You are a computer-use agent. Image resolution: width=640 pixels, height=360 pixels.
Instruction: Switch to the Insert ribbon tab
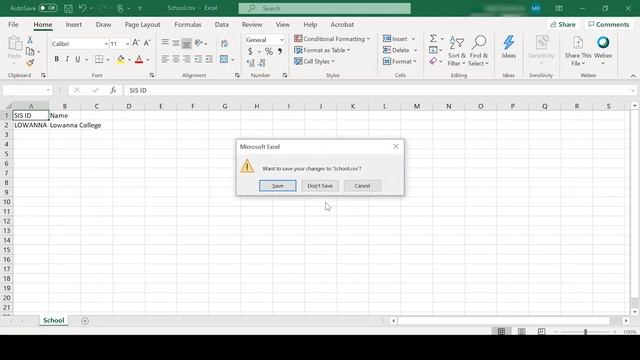73,24
